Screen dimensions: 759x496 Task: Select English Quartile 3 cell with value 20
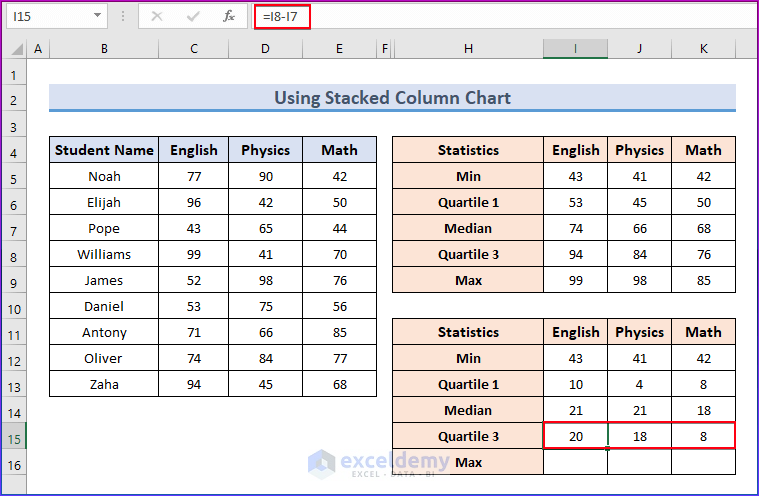(575, 436)
